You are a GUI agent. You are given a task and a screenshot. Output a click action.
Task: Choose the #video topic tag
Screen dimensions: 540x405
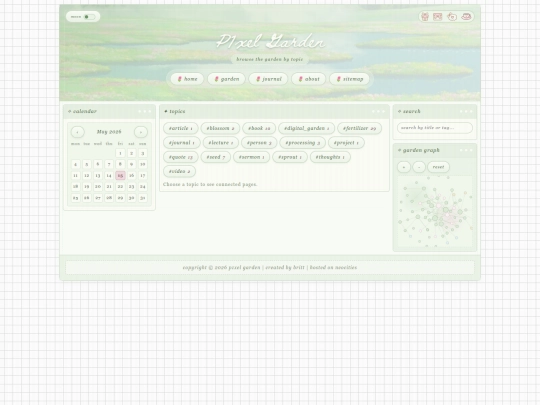pyautogui.click(x=179, y=171)
